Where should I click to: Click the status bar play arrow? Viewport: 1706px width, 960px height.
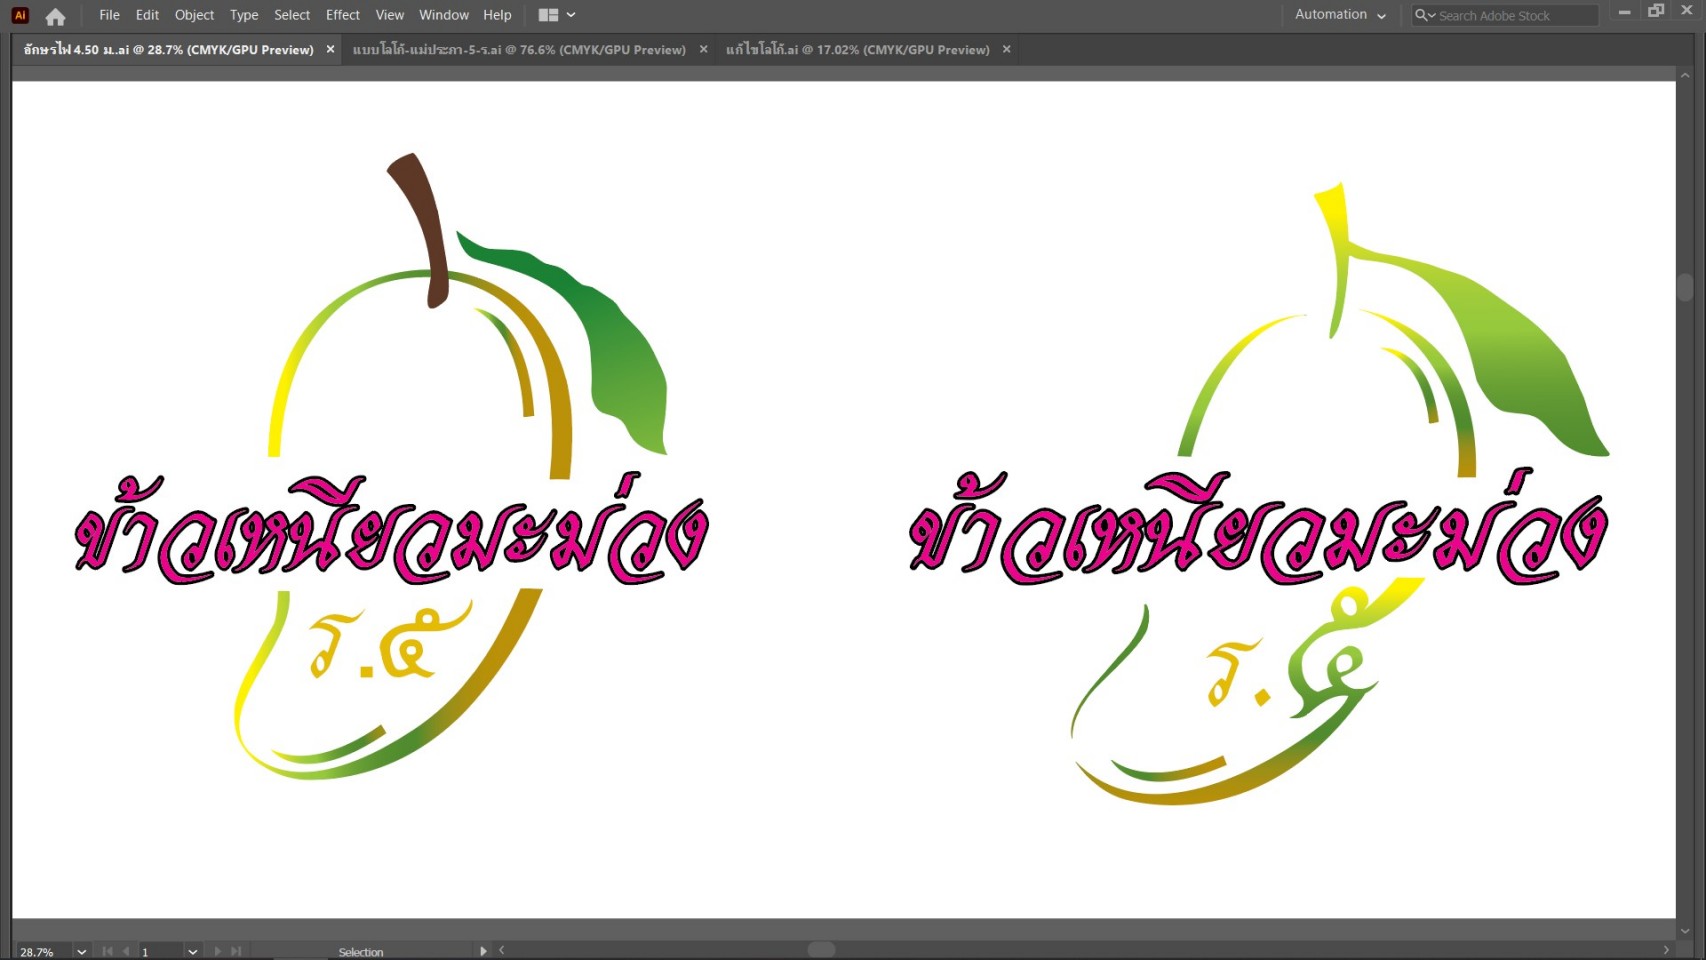(483, 951)
